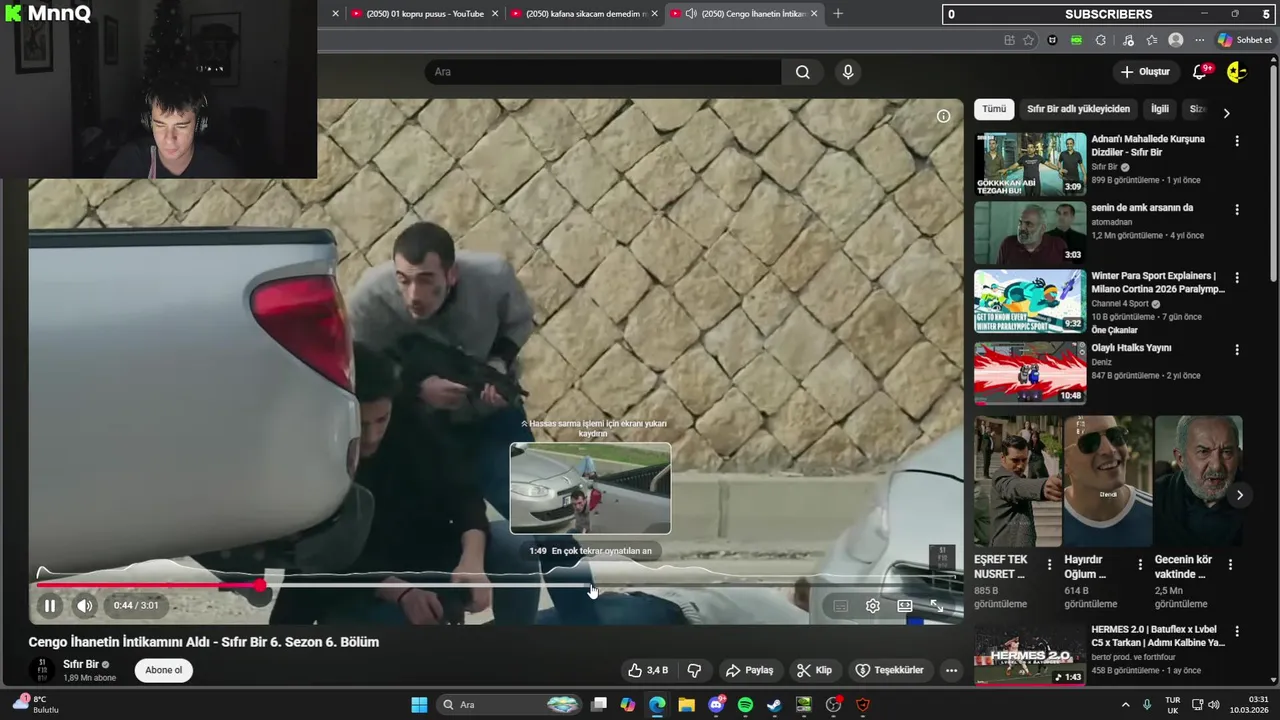The image size is (1280, 720).
Task: Like the video with 3,4 B likes
Action: (648, 670)
